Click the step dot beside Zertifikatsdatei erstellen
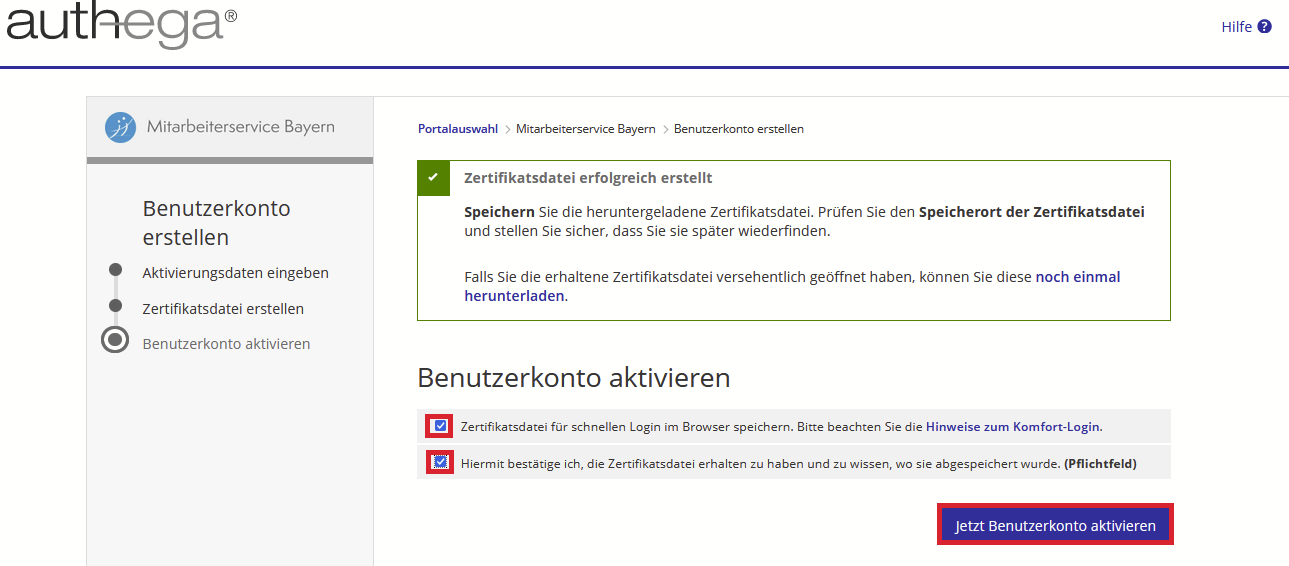 (x=116, y=306)
